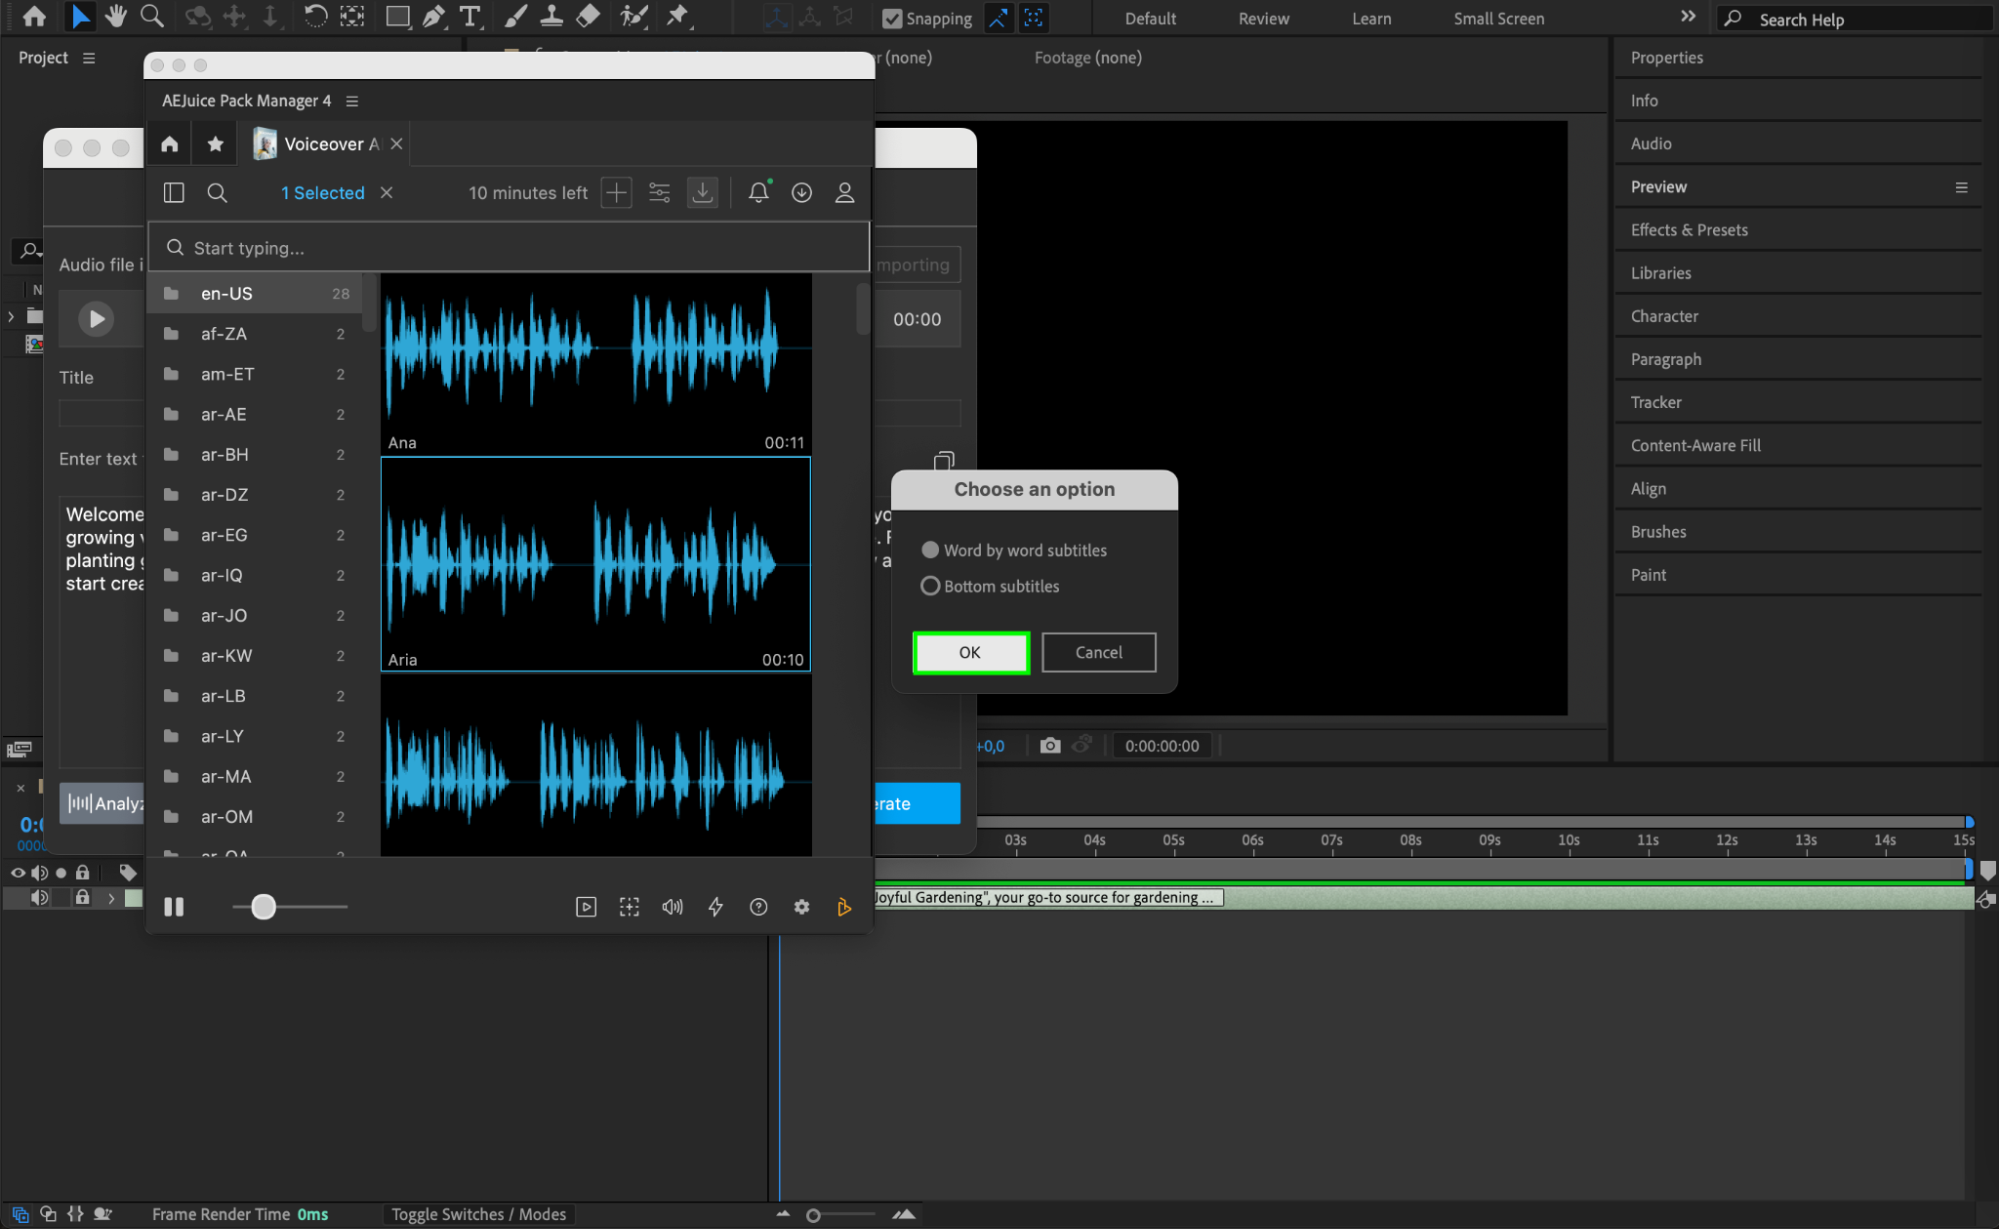Select the Rotation tool in the toolbar

[315, 16]
